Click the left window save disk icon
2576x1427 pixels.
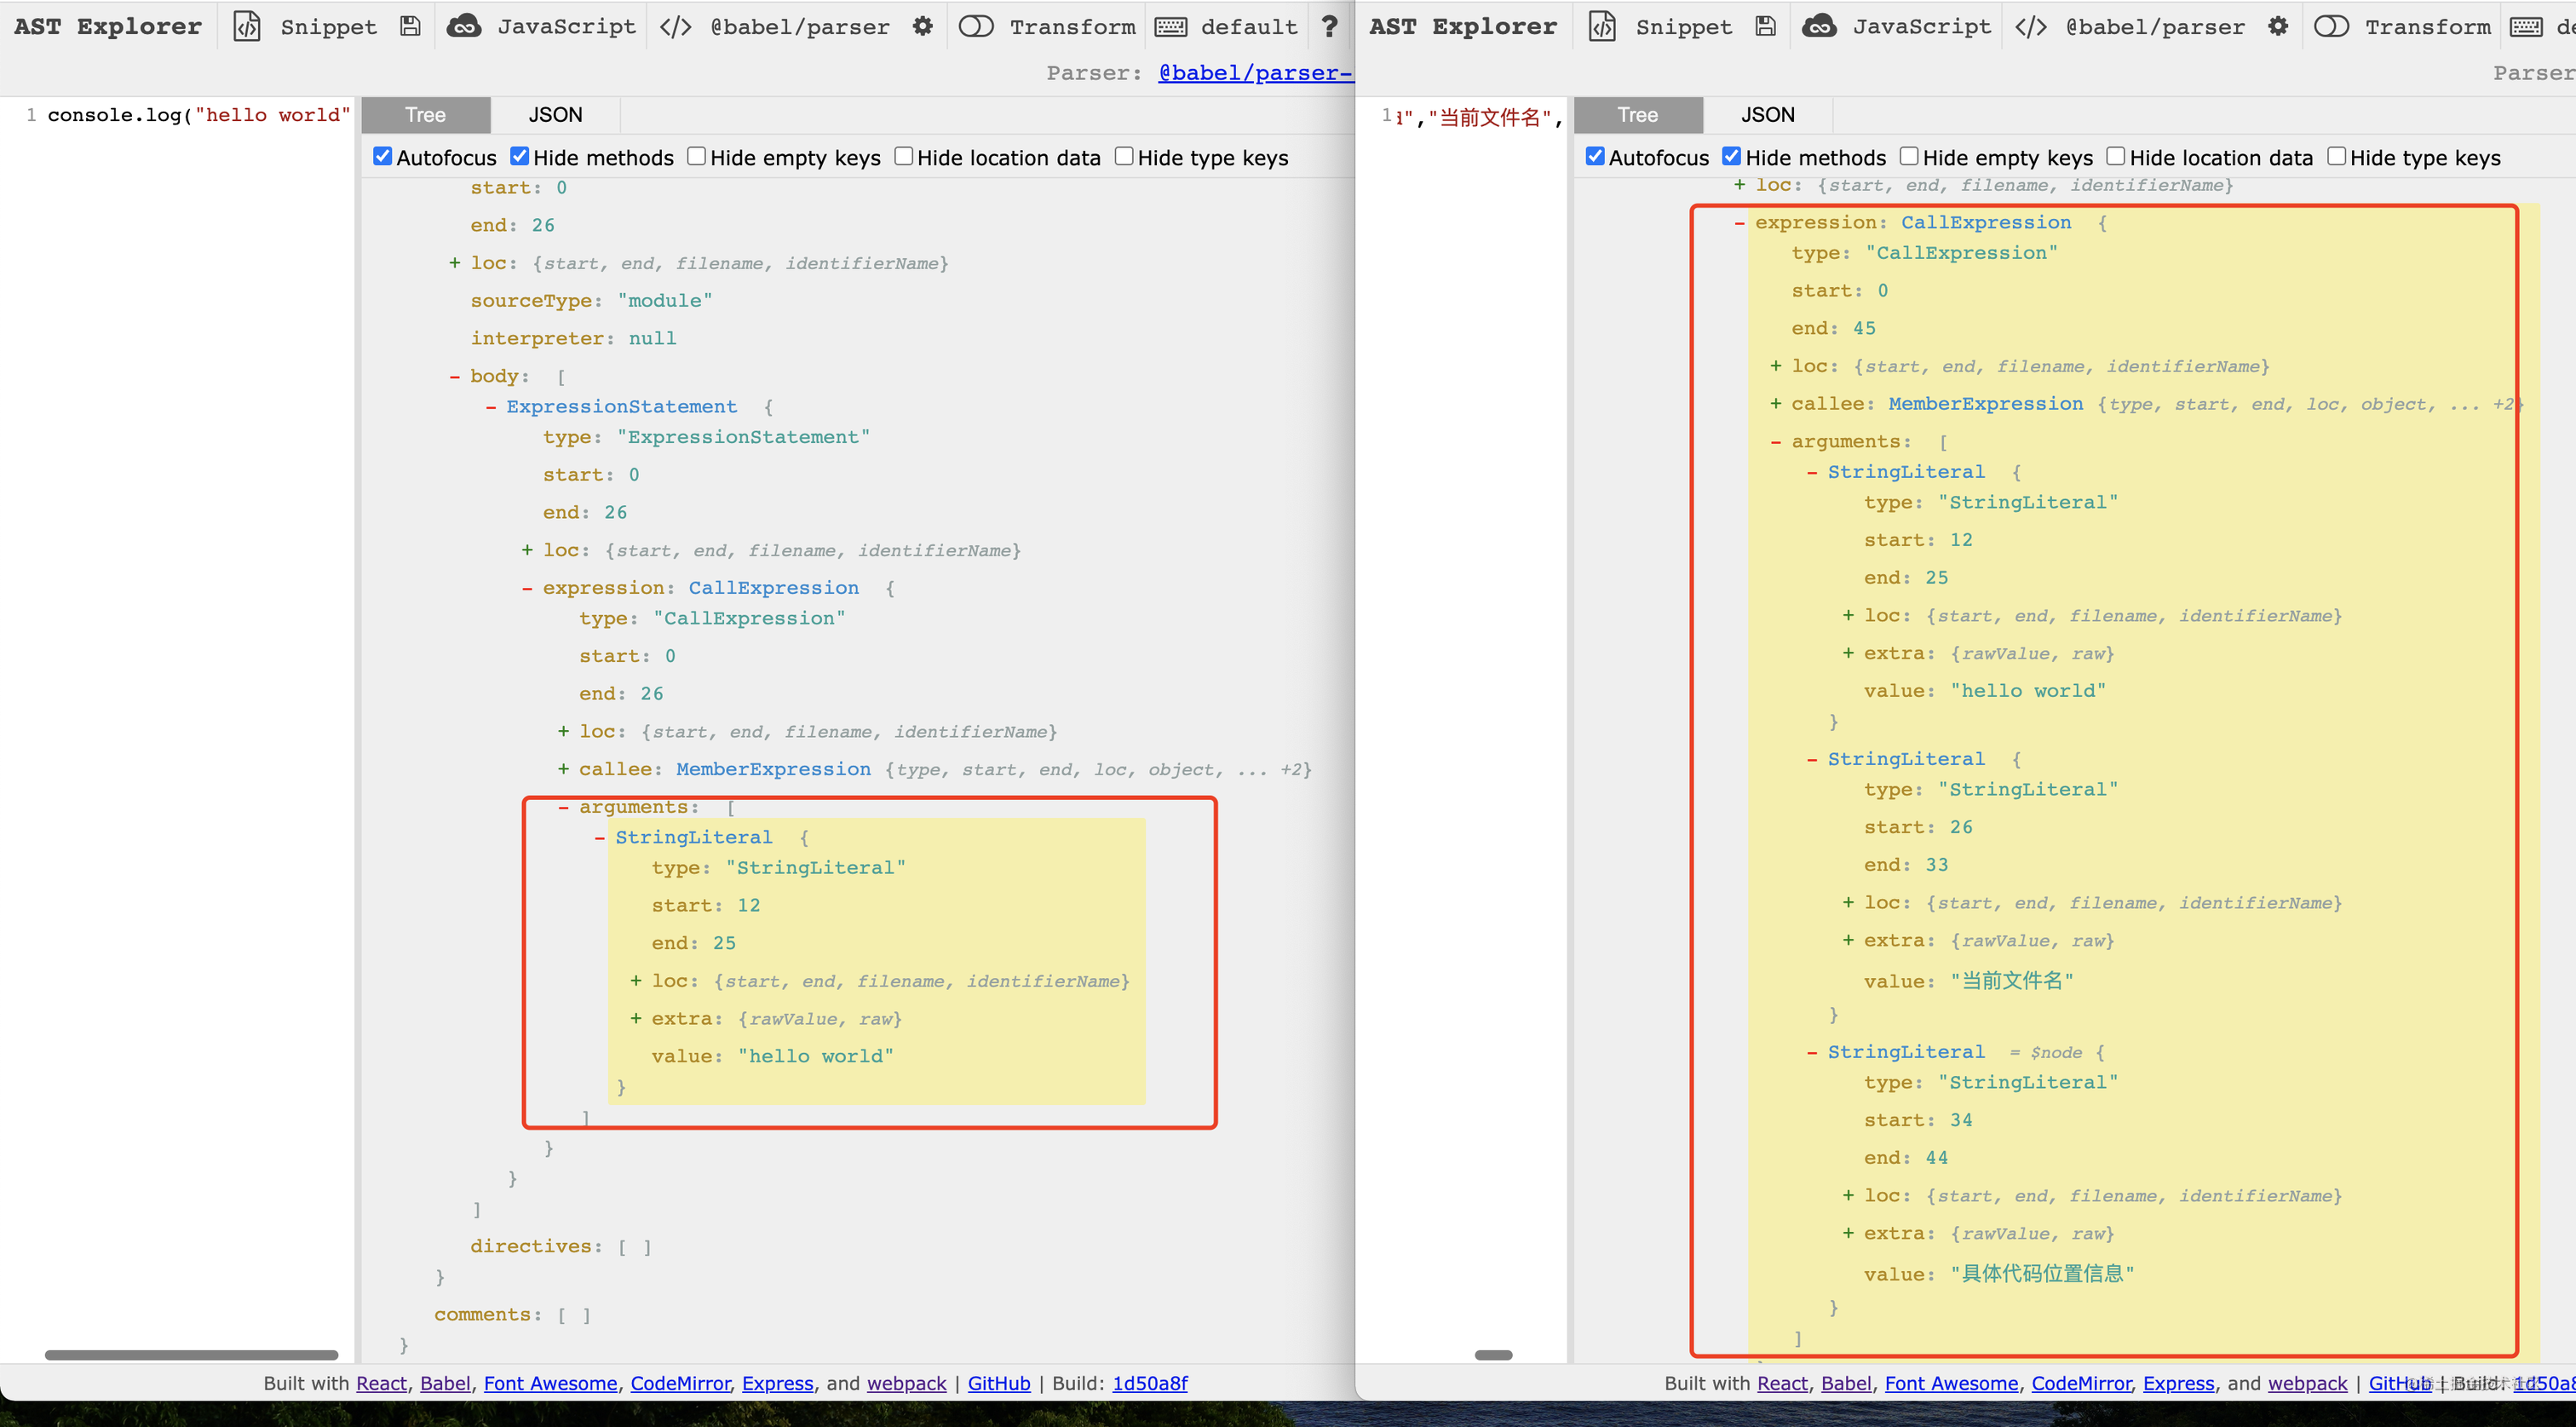tap(410, 26)
